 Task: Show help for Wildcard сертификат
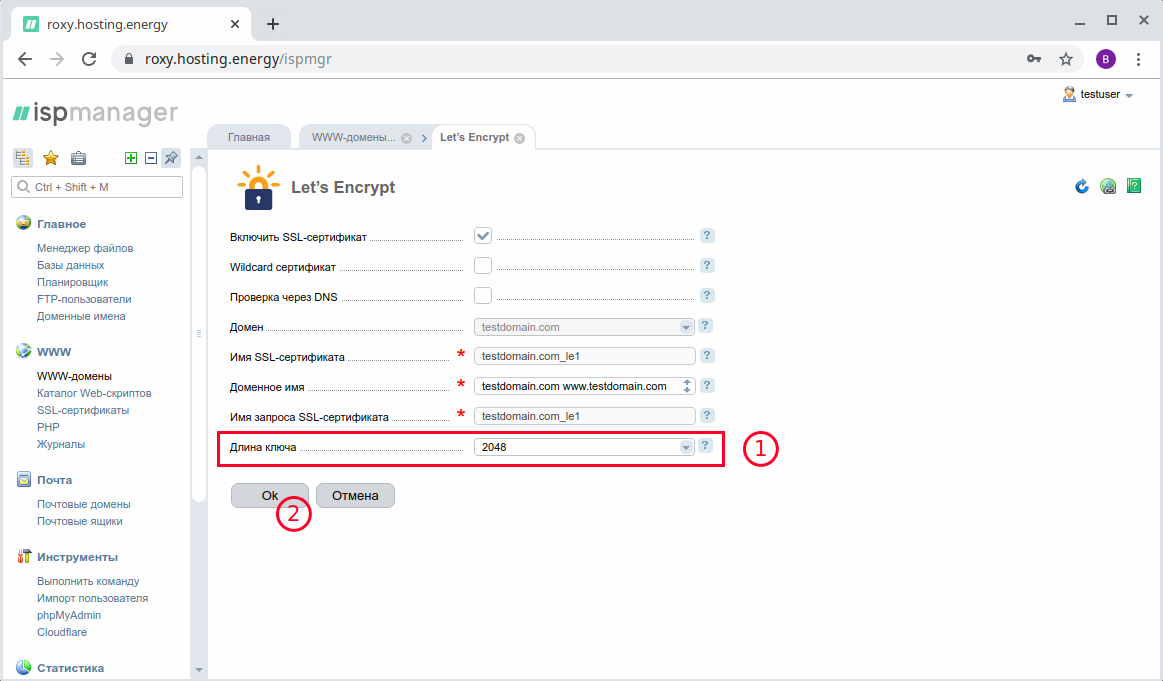tap(707, 266)
